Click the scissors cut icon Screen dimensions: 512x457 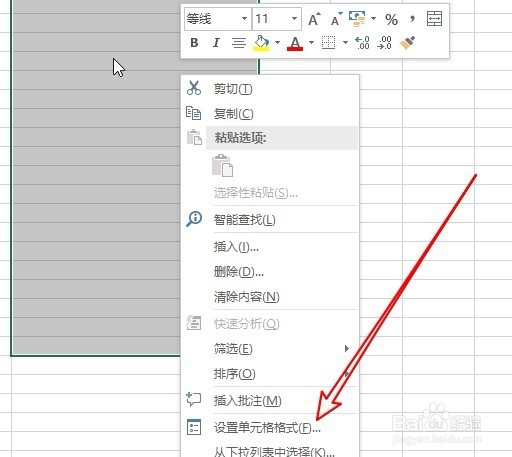coord(194,88)
